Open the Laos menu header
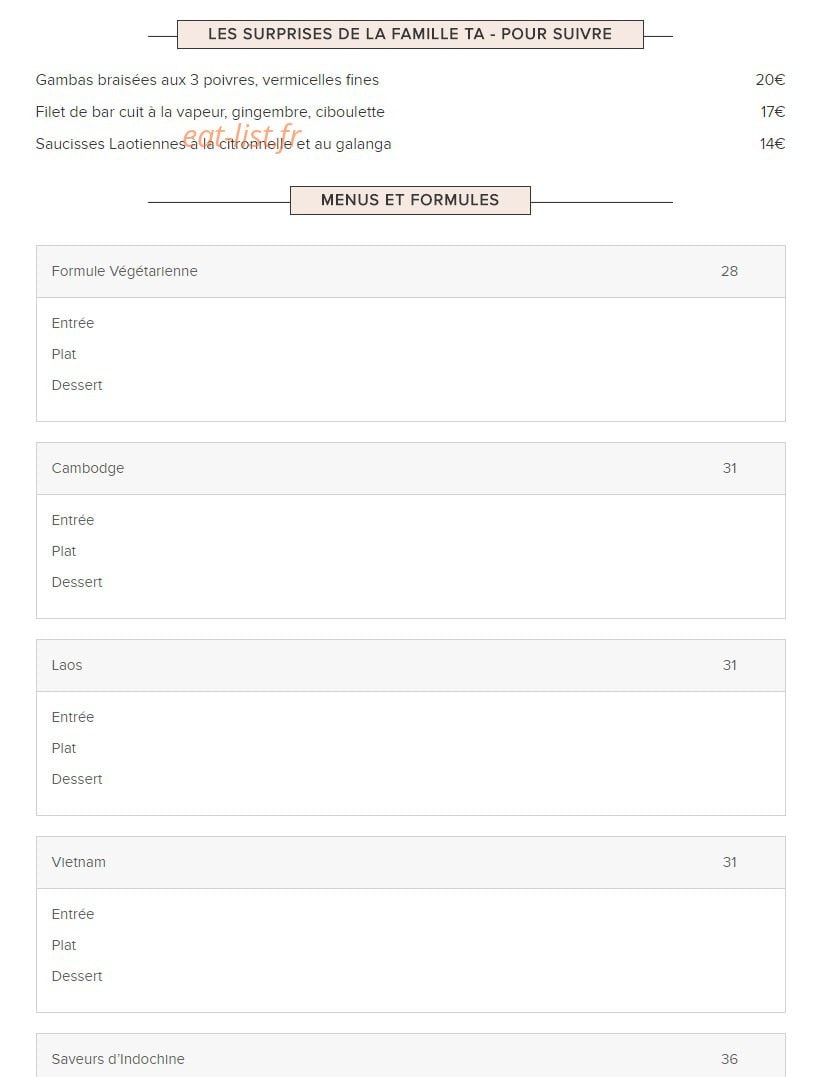 pyautogui.click(x=411, y=666)
